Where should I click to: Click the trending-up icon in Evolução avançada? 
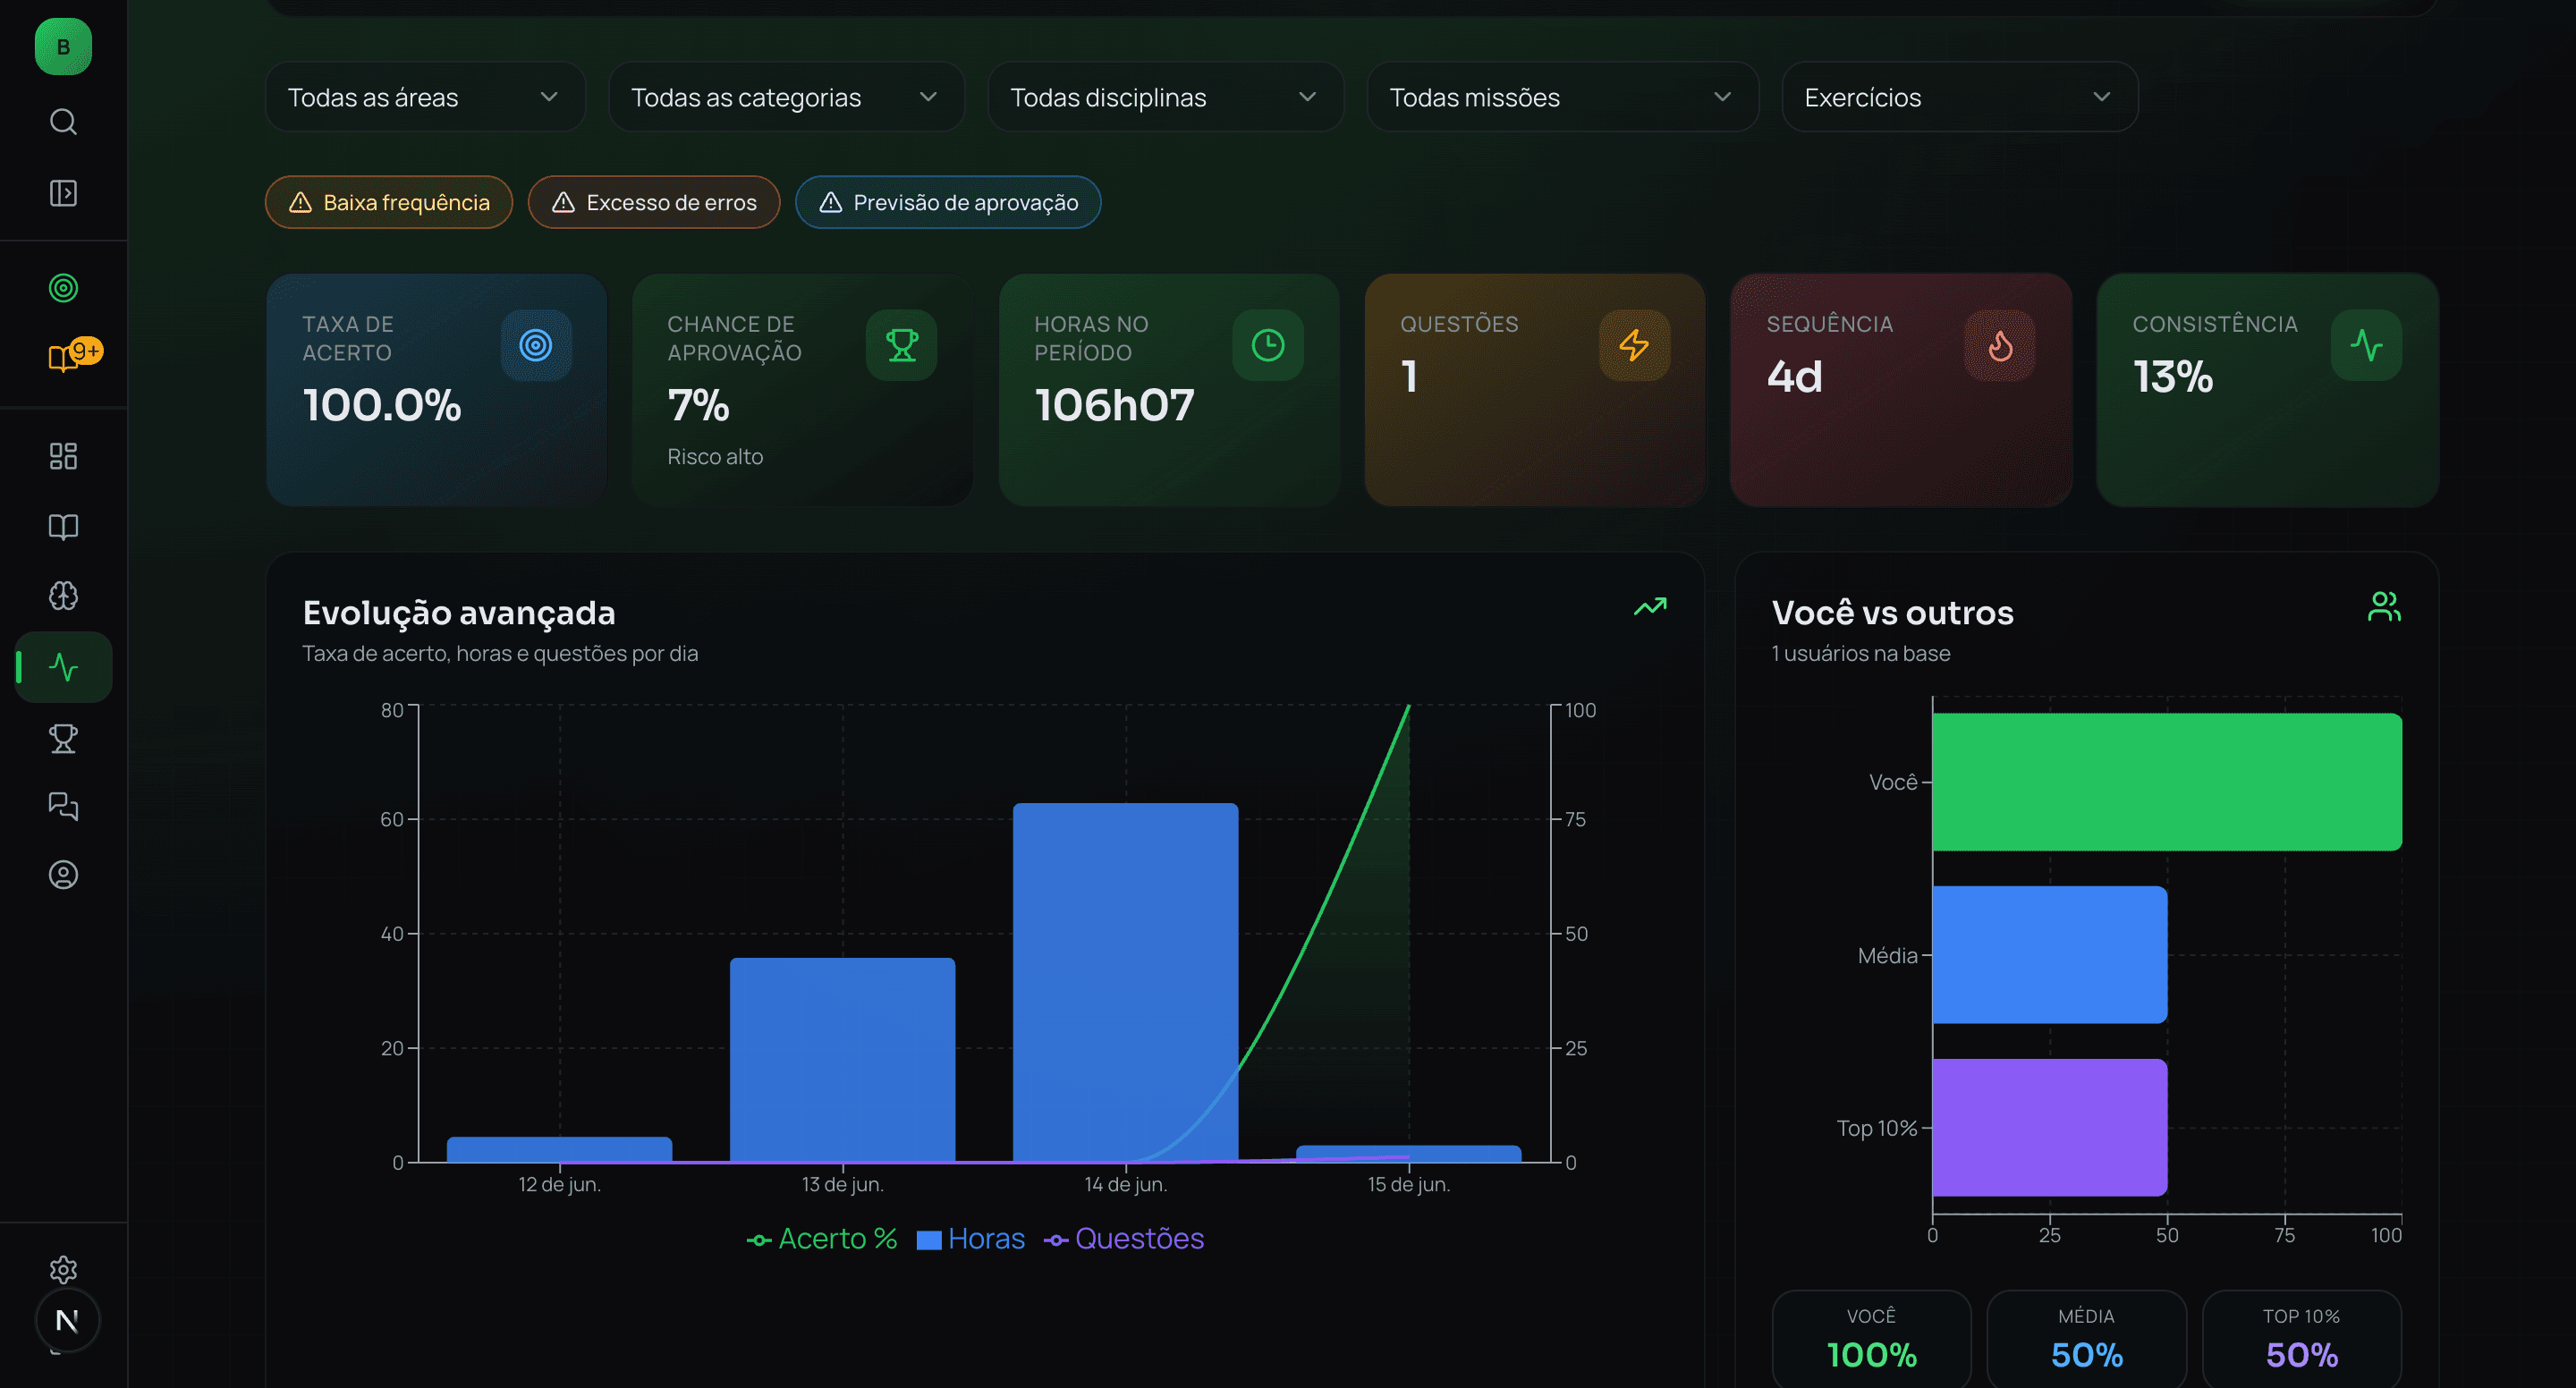(x=1650, y=607)
